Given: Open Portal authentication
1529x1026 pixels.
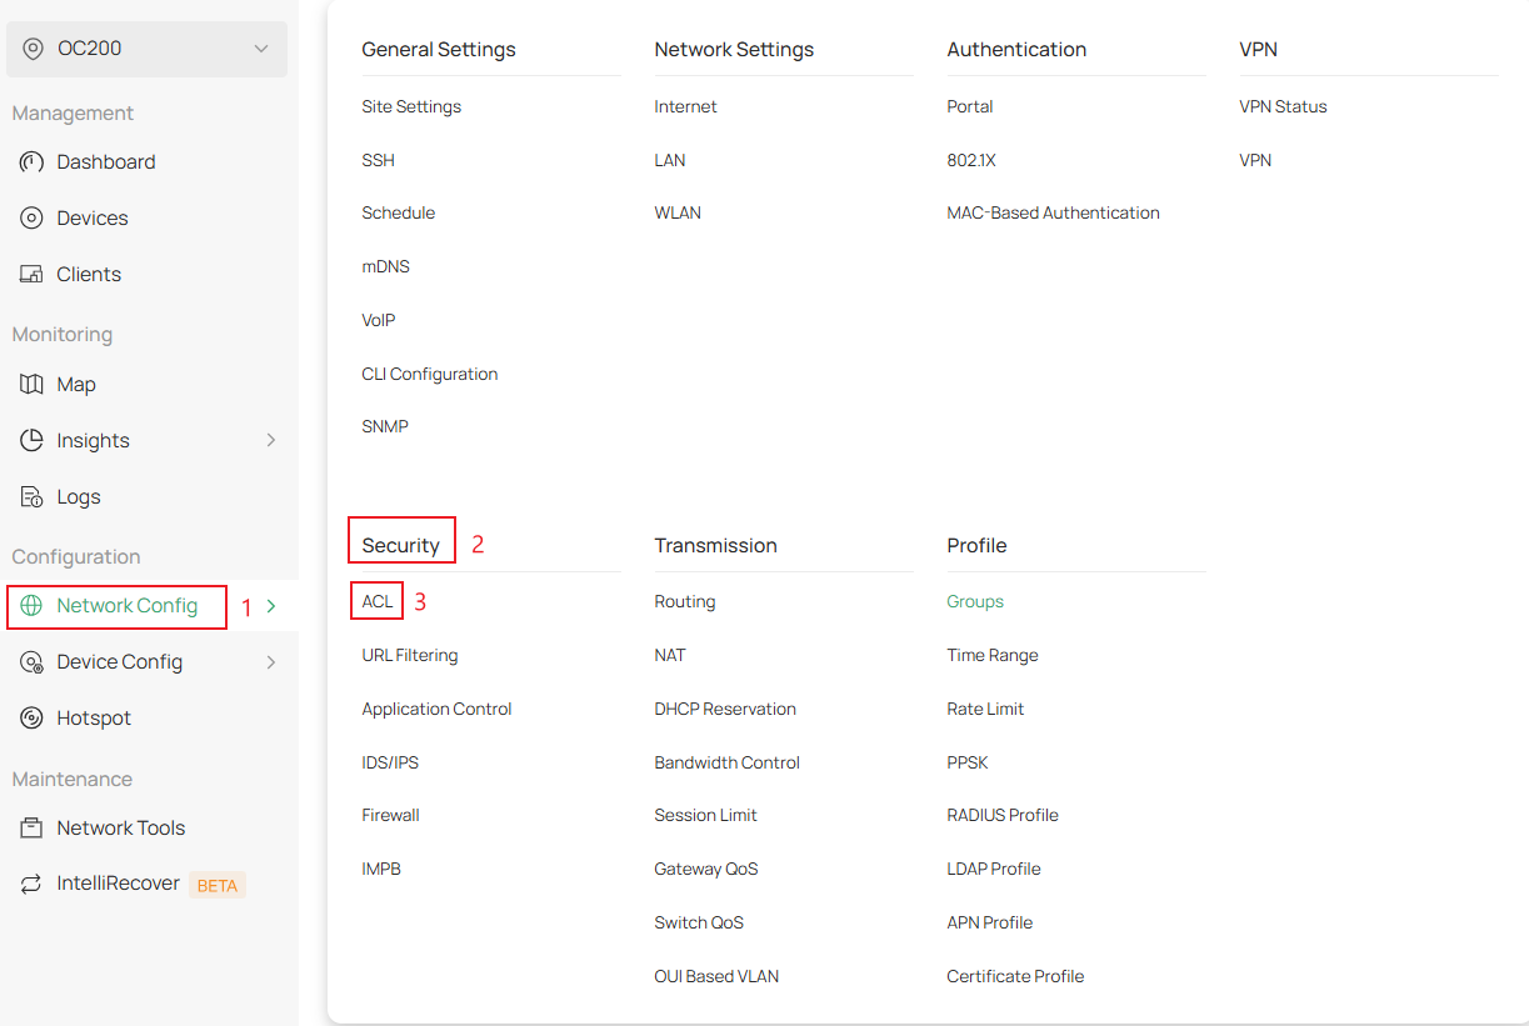Looking at the screenshot, I should 970,106.
